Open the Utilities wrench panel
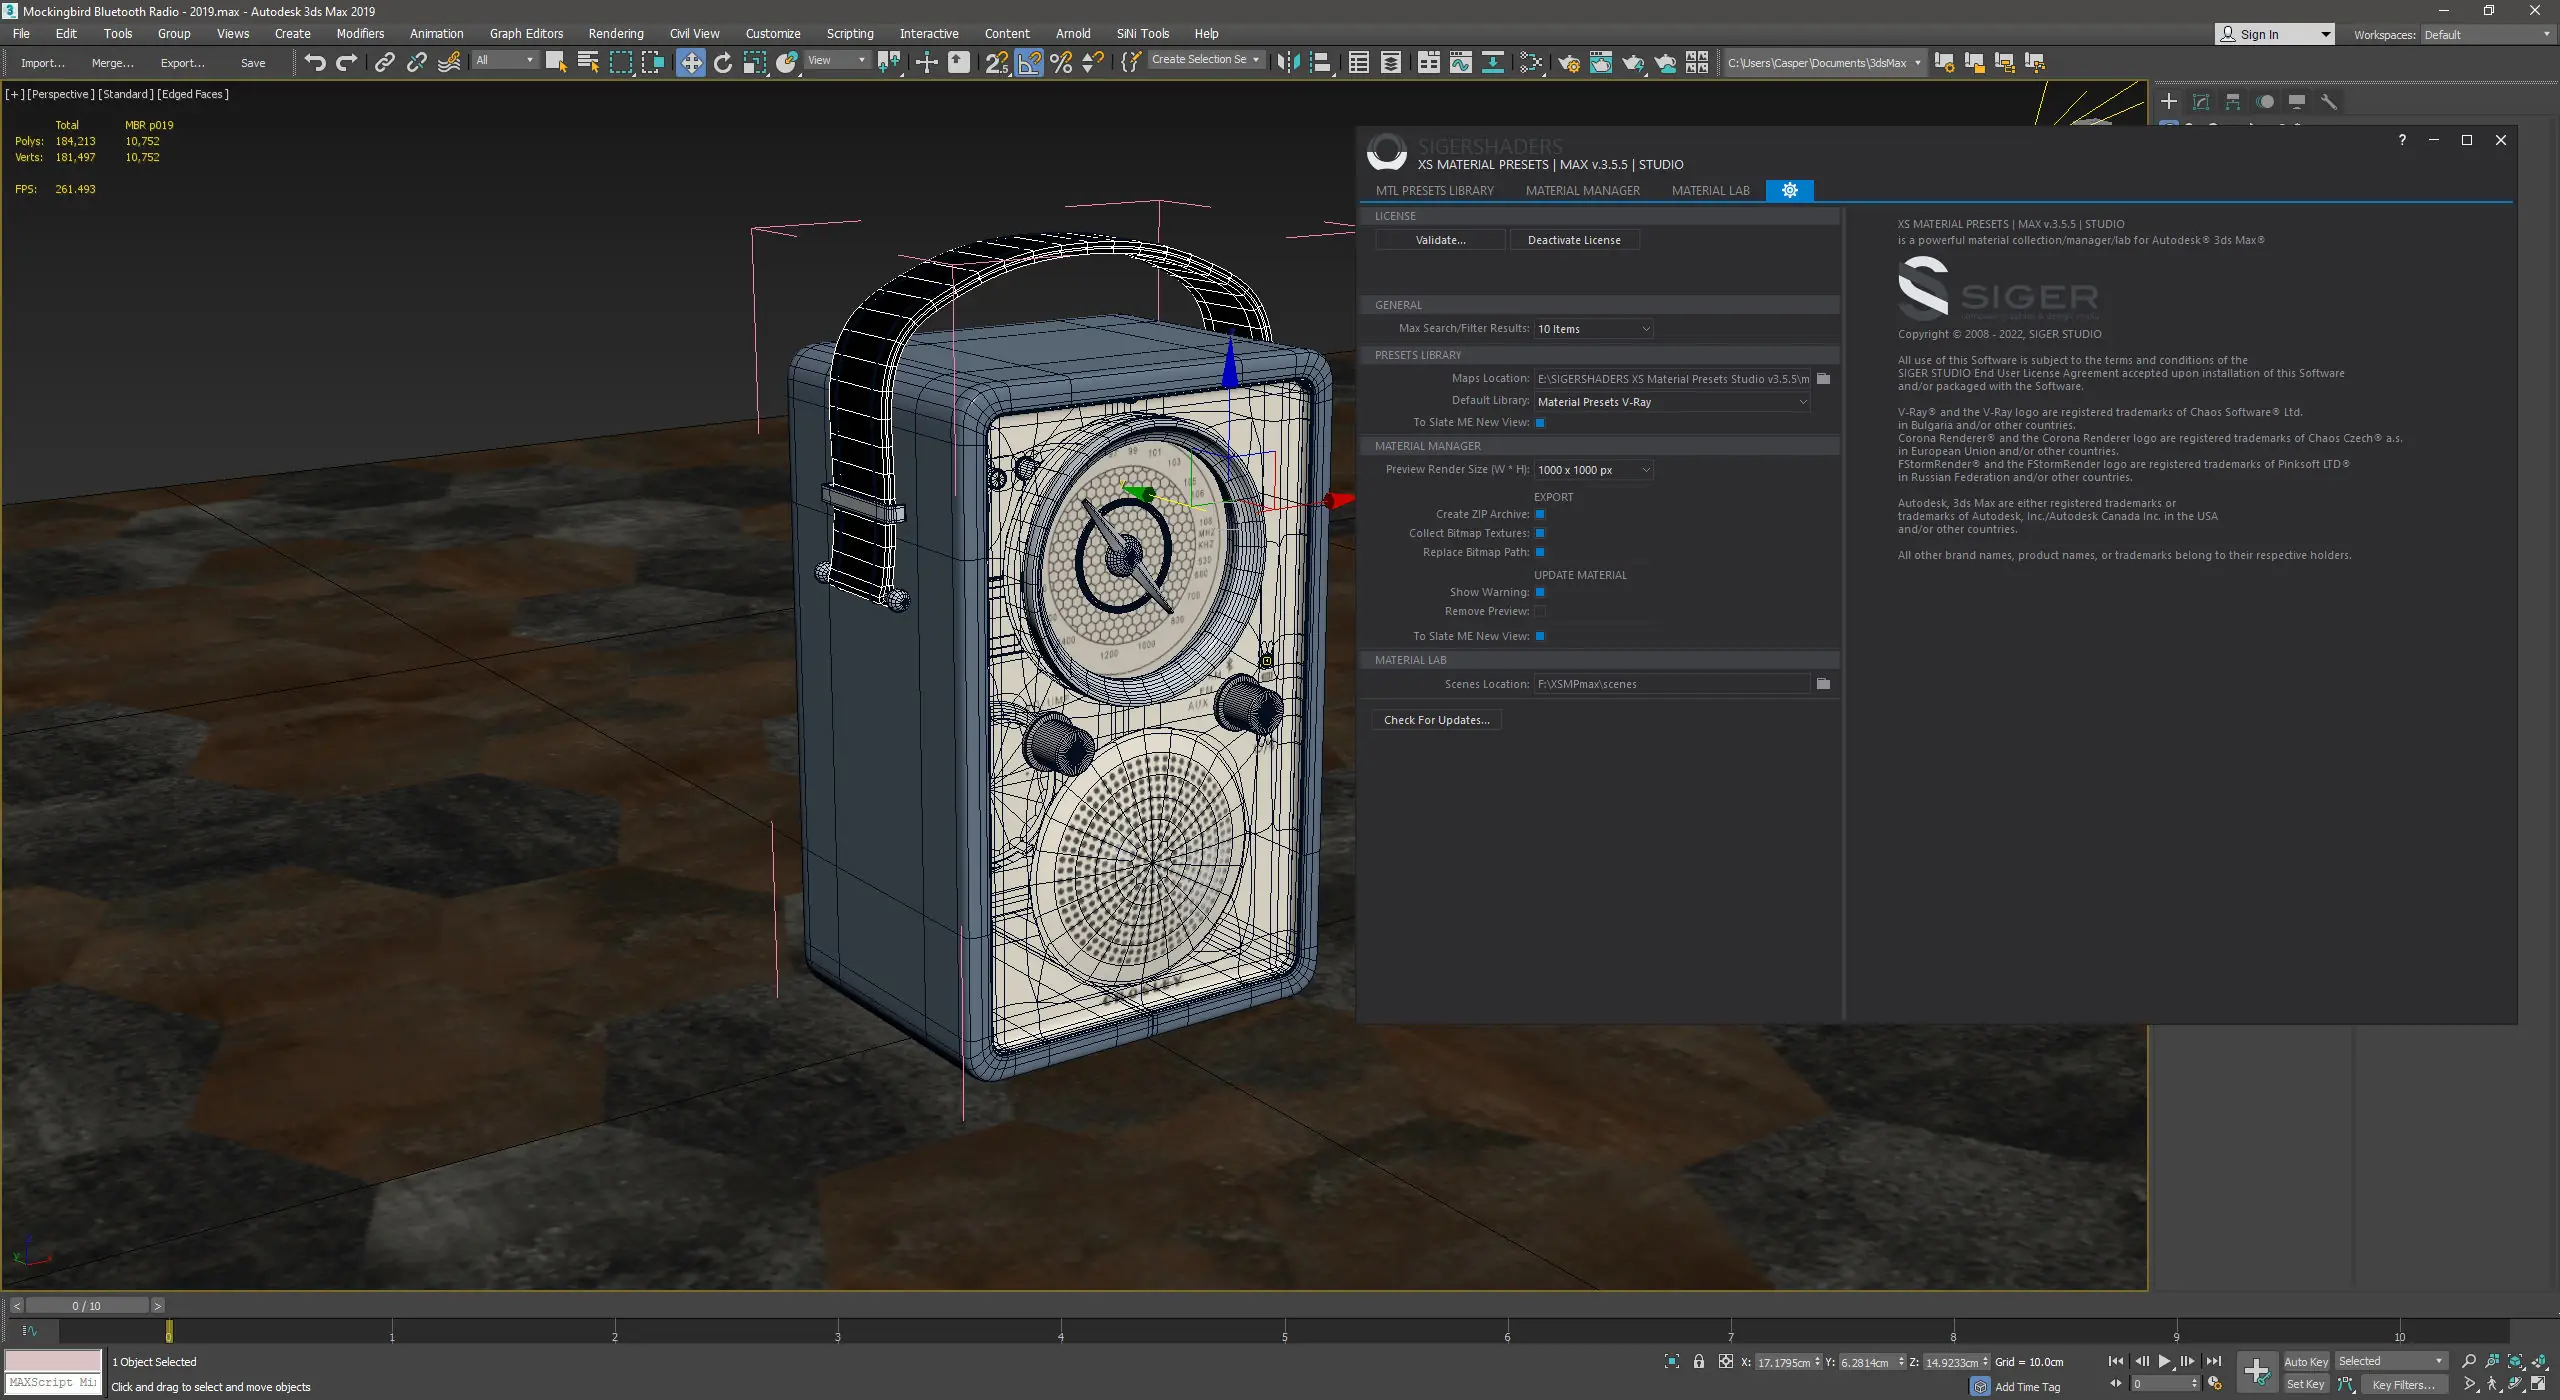Viewport: 2560px width, 1400px height. coord(2329,102)
